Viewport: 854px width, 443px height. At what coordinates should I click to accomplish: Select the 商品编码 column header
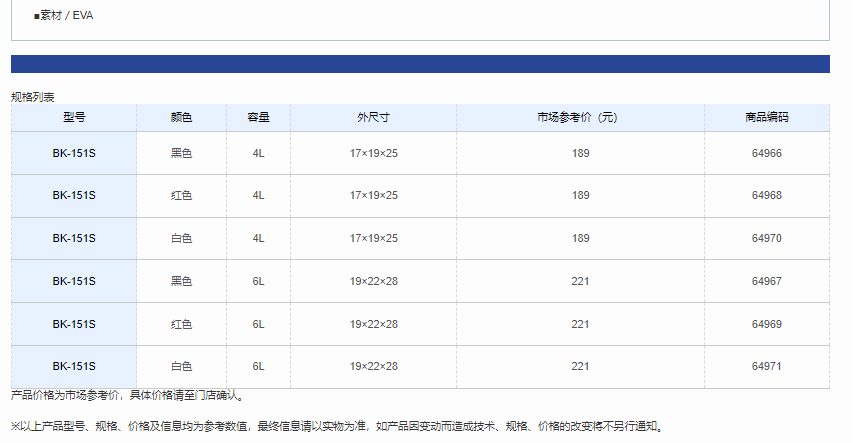coord(767,117)
